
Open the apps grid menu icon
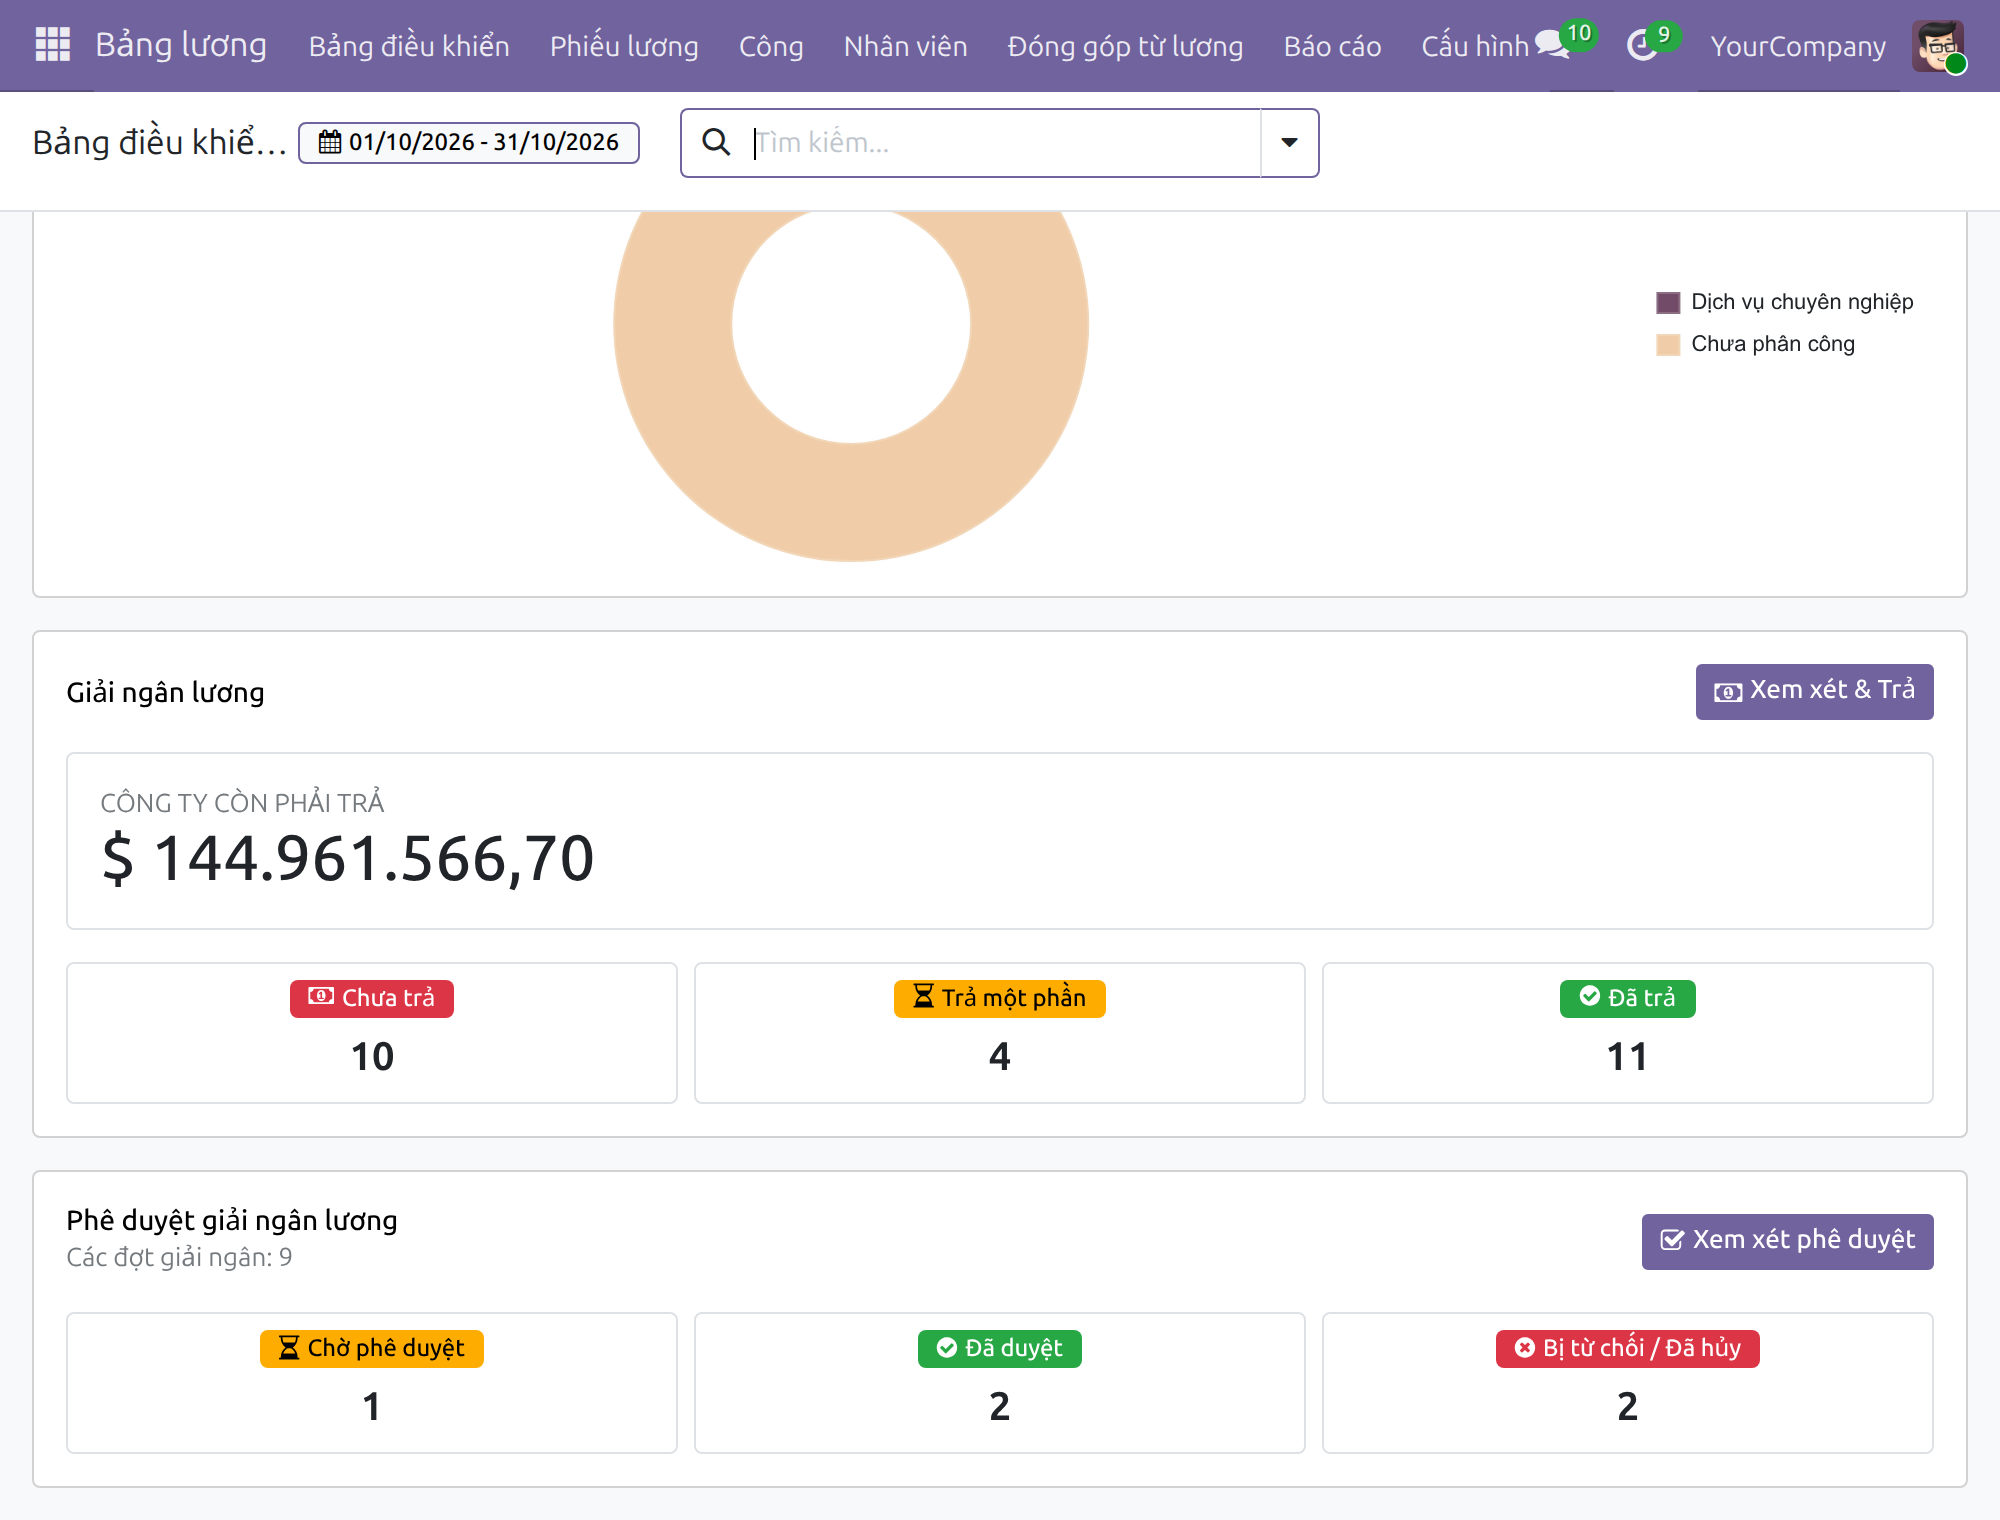click(52, 45)
